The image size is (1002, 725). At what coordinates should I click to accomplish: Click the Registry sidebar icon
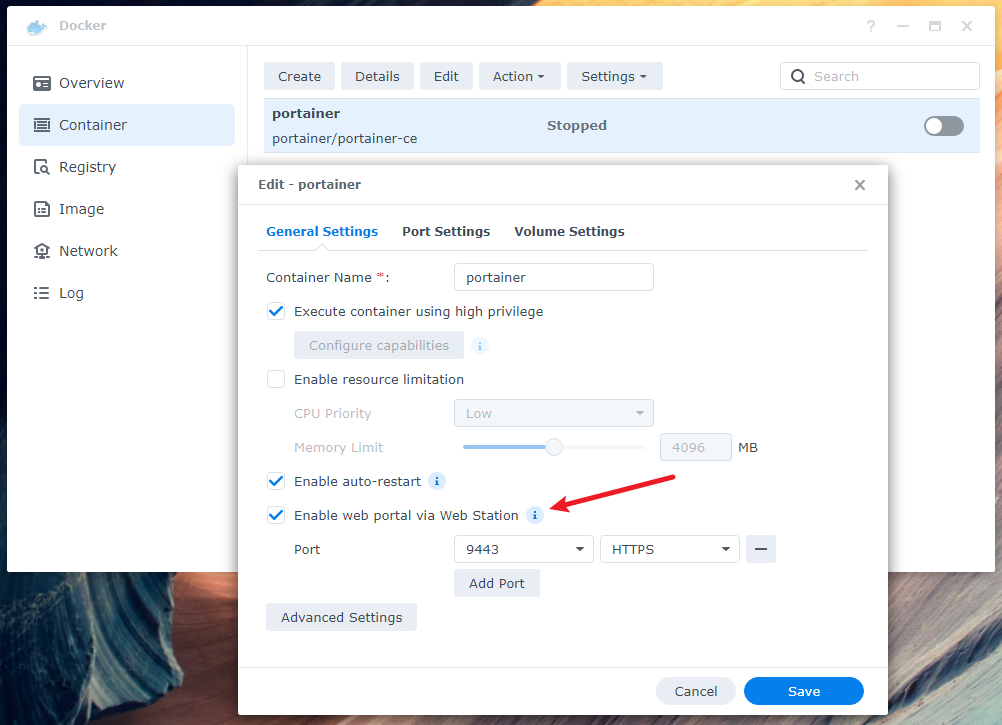coord(42,167)
